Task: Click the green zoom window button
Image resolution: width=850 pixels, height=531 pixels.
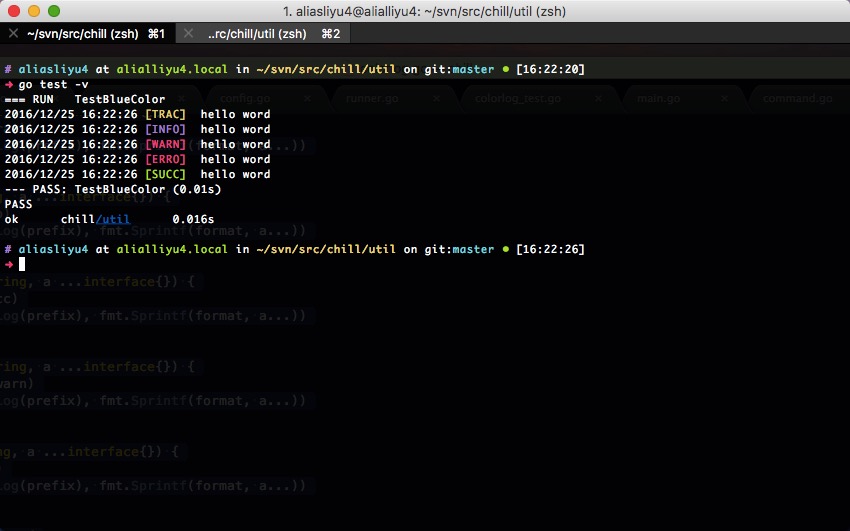Action: (54, 11)
